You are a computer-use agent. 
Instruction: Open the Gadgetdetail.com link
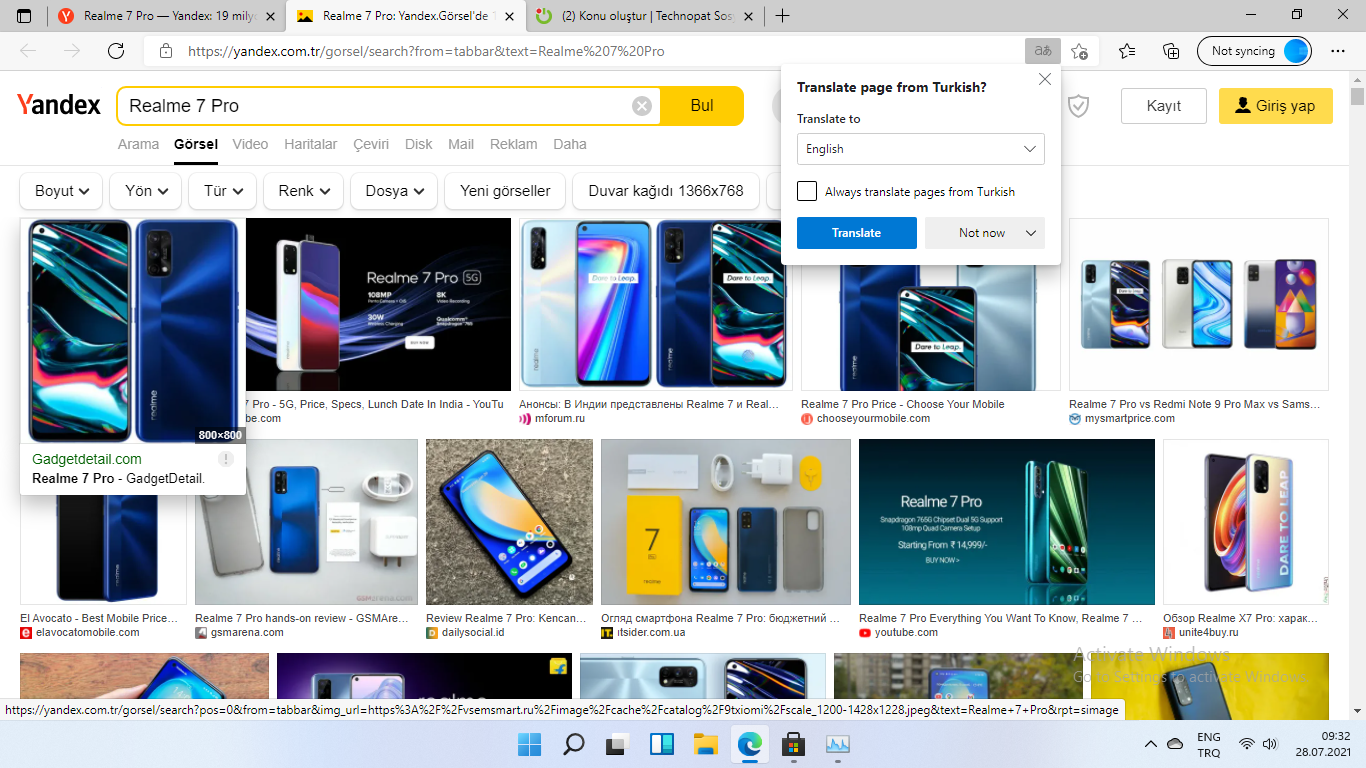(87, 459)
